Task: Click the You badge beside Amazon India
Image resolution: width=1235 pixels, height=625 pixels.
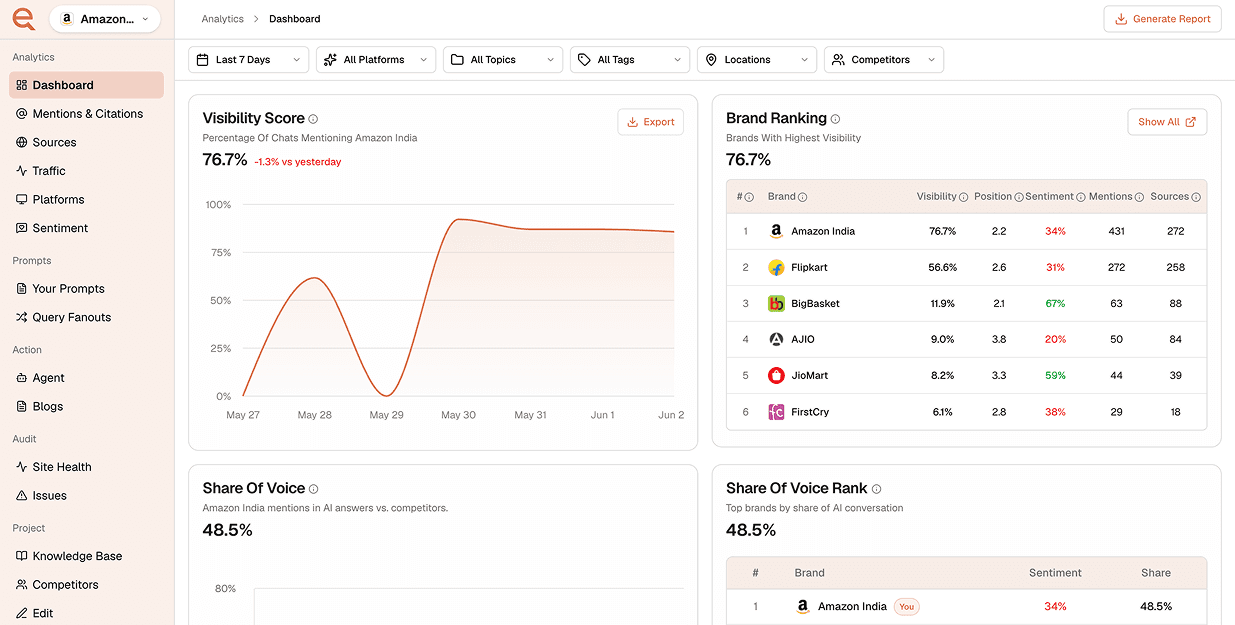Action: click(906, 606)
